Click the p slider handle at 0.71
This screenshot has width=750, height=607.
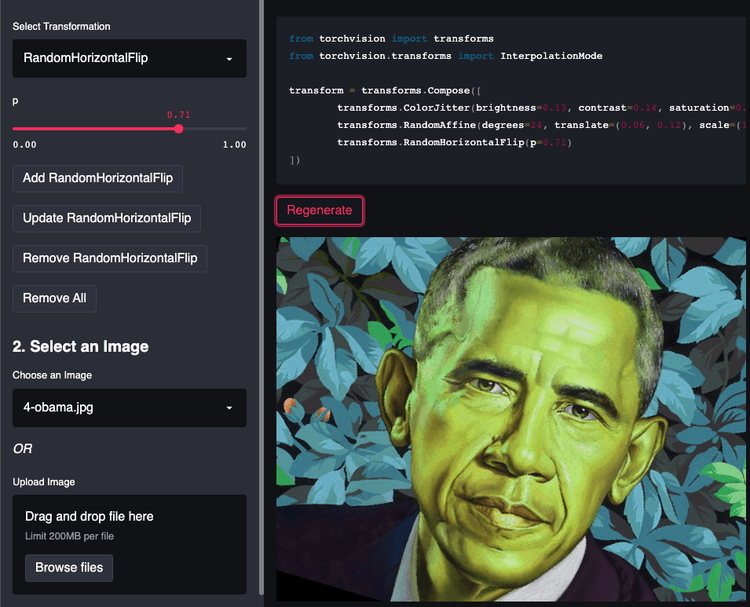[179, 129]
